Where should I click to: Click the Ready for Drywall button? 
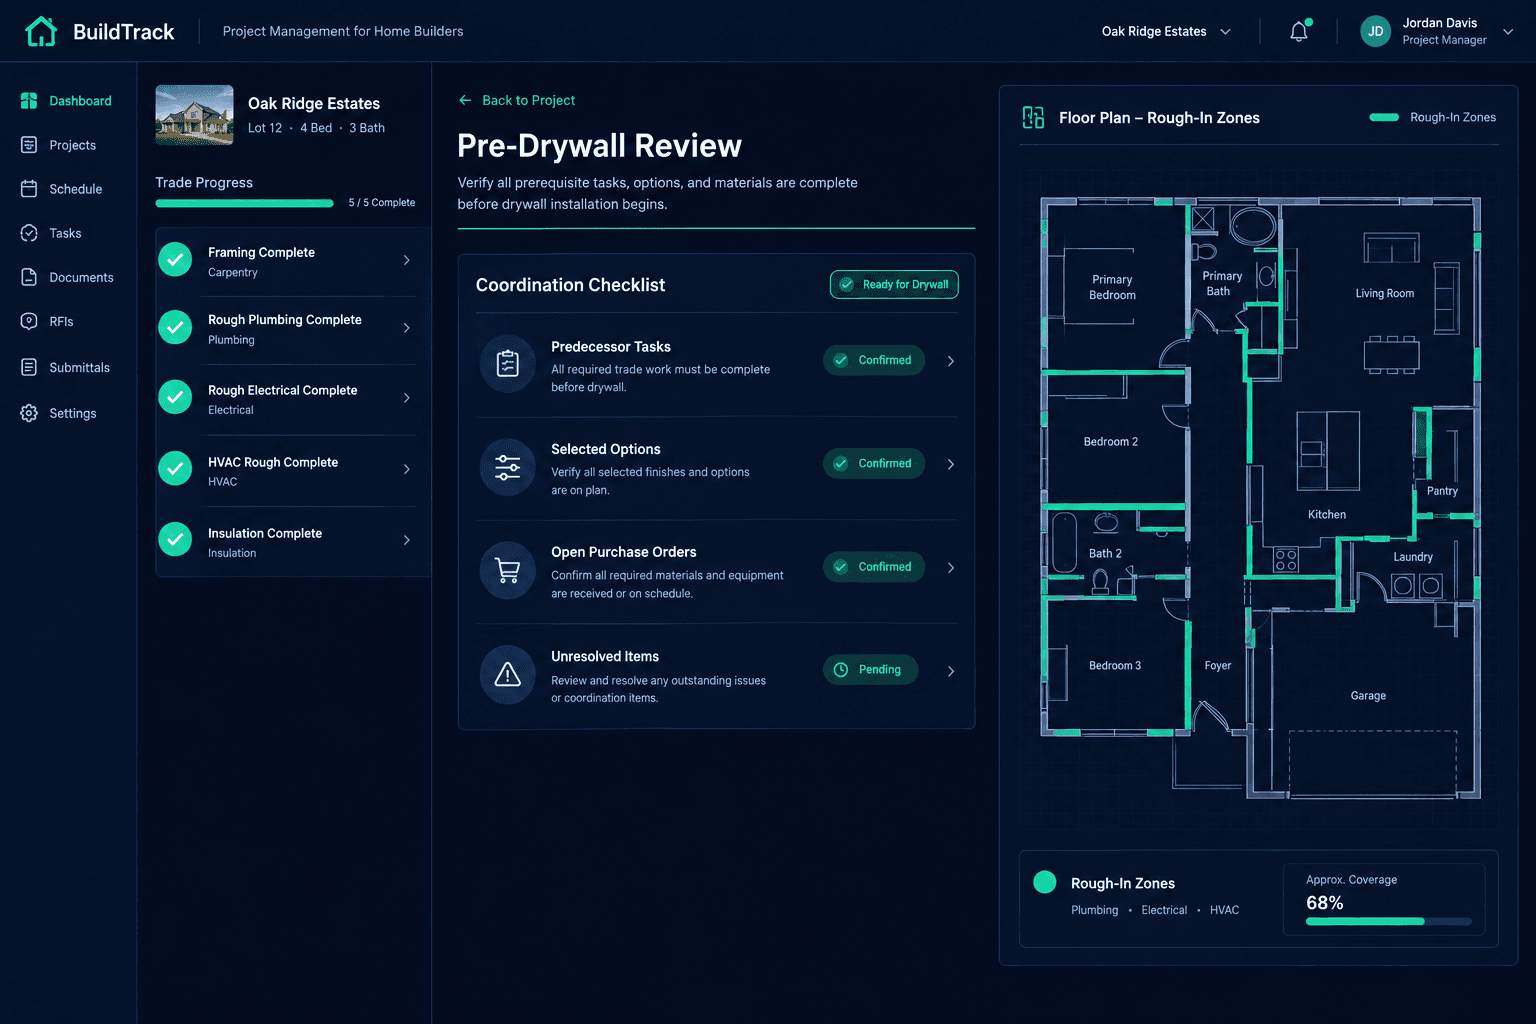point(894,284)
